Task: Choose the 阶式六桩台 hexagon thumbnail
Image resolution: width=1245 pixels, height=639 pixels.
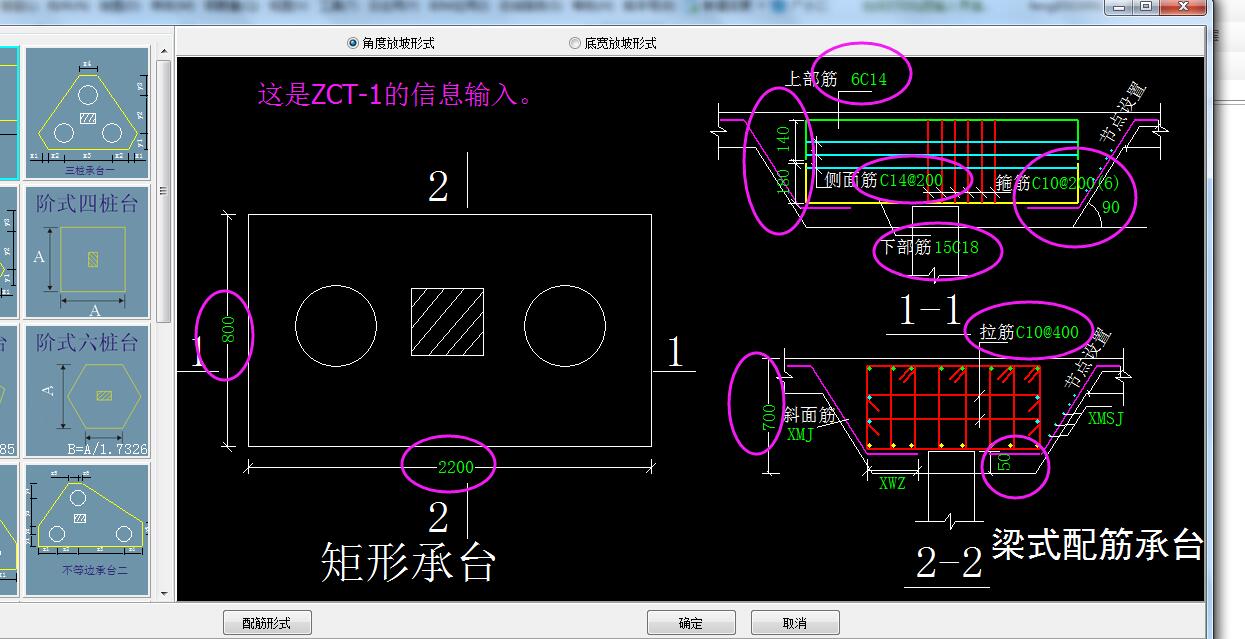Action: 87,390
